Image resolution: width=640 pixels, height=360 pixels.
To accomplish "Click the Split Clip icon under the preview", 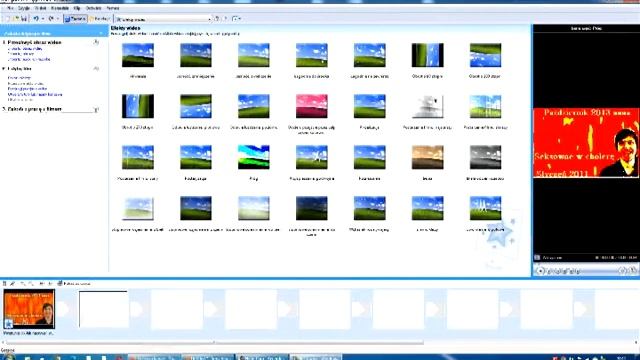I will 622,270.
